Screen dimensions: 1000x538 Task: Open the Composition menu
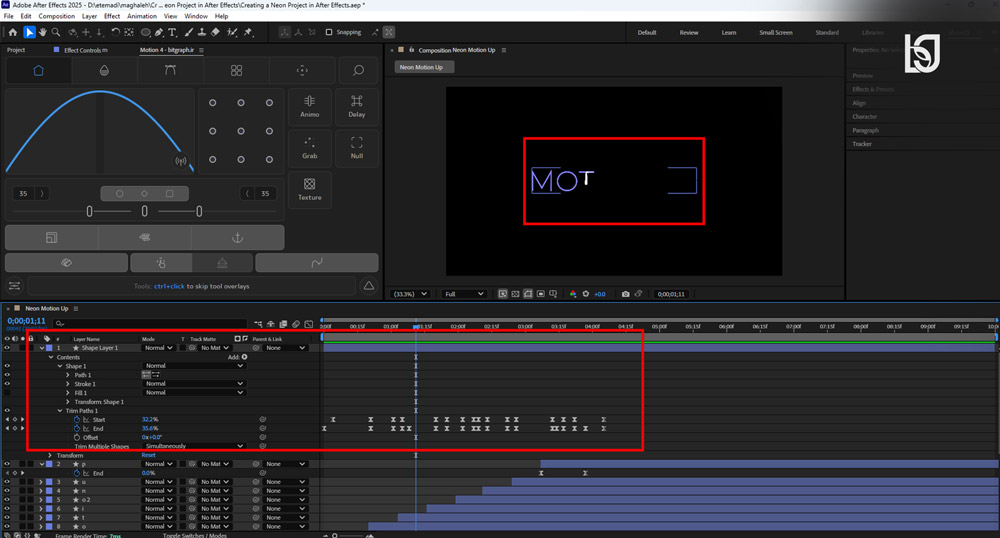(x=57, y=16)
